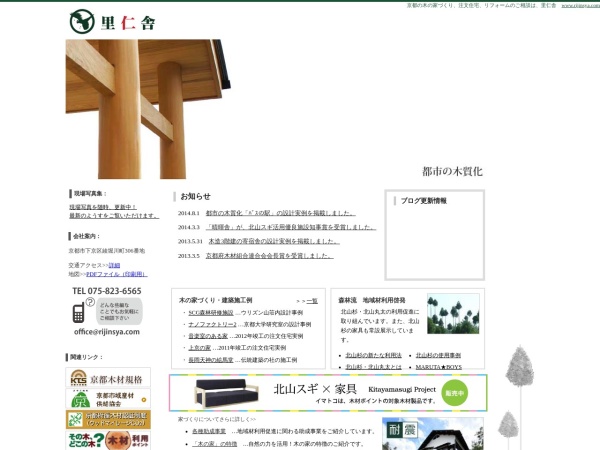Open 北山杉の新たな利用法 link
The width and height of the screenshot is (600, 450).
(373, 355)
